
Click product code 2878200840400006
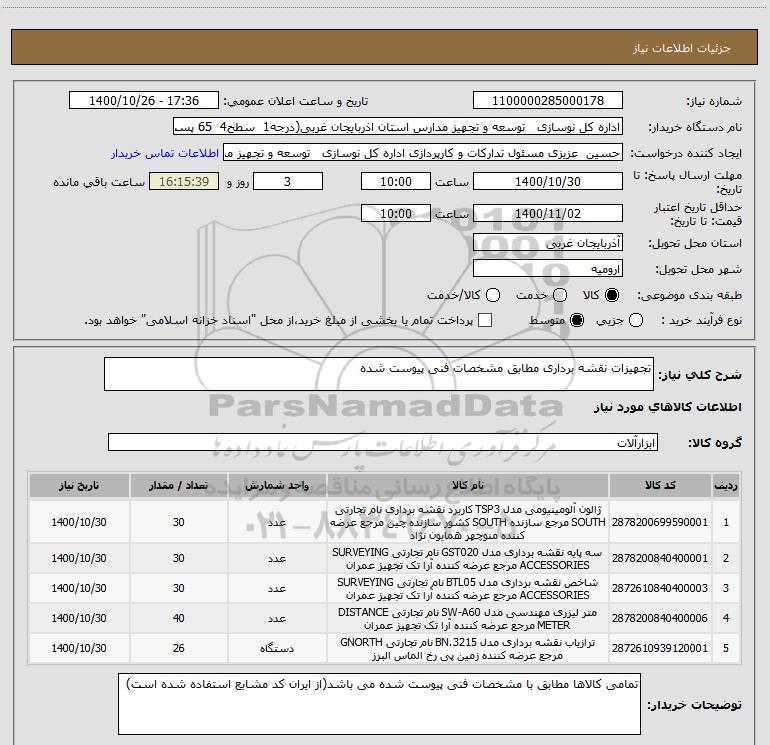click(660, 618)
